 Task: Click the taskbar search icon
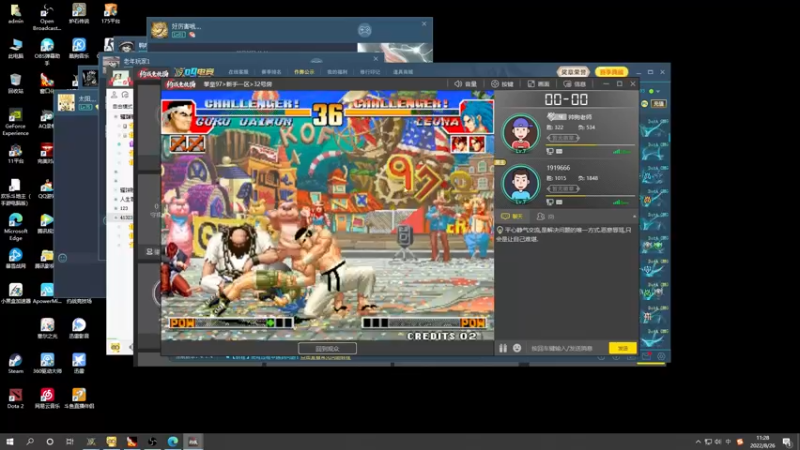tap(30, 441)
